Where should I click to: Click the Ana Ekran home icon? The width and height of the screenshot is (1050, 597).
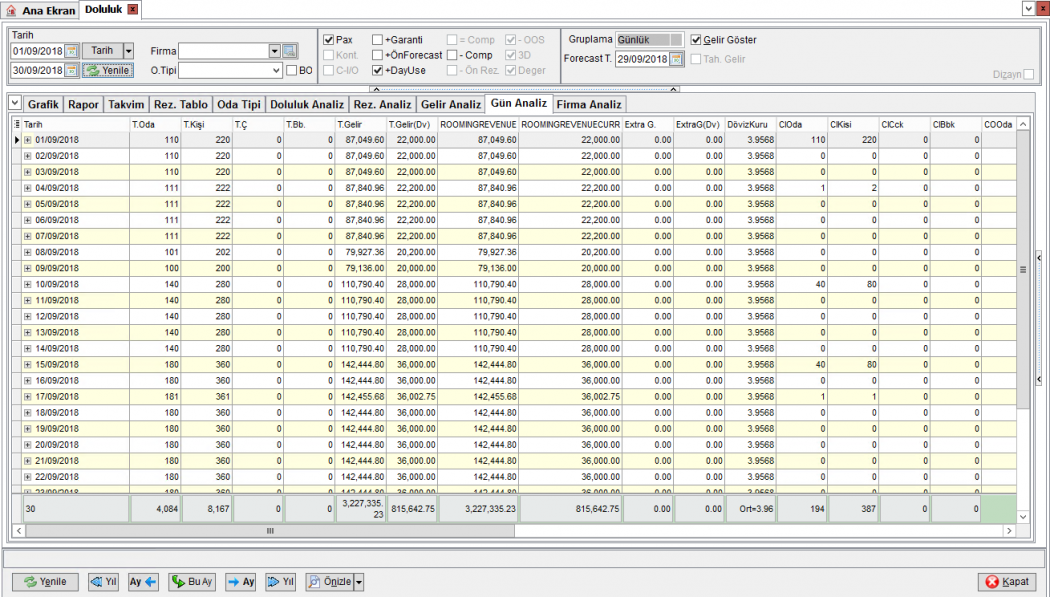(11, 10)
